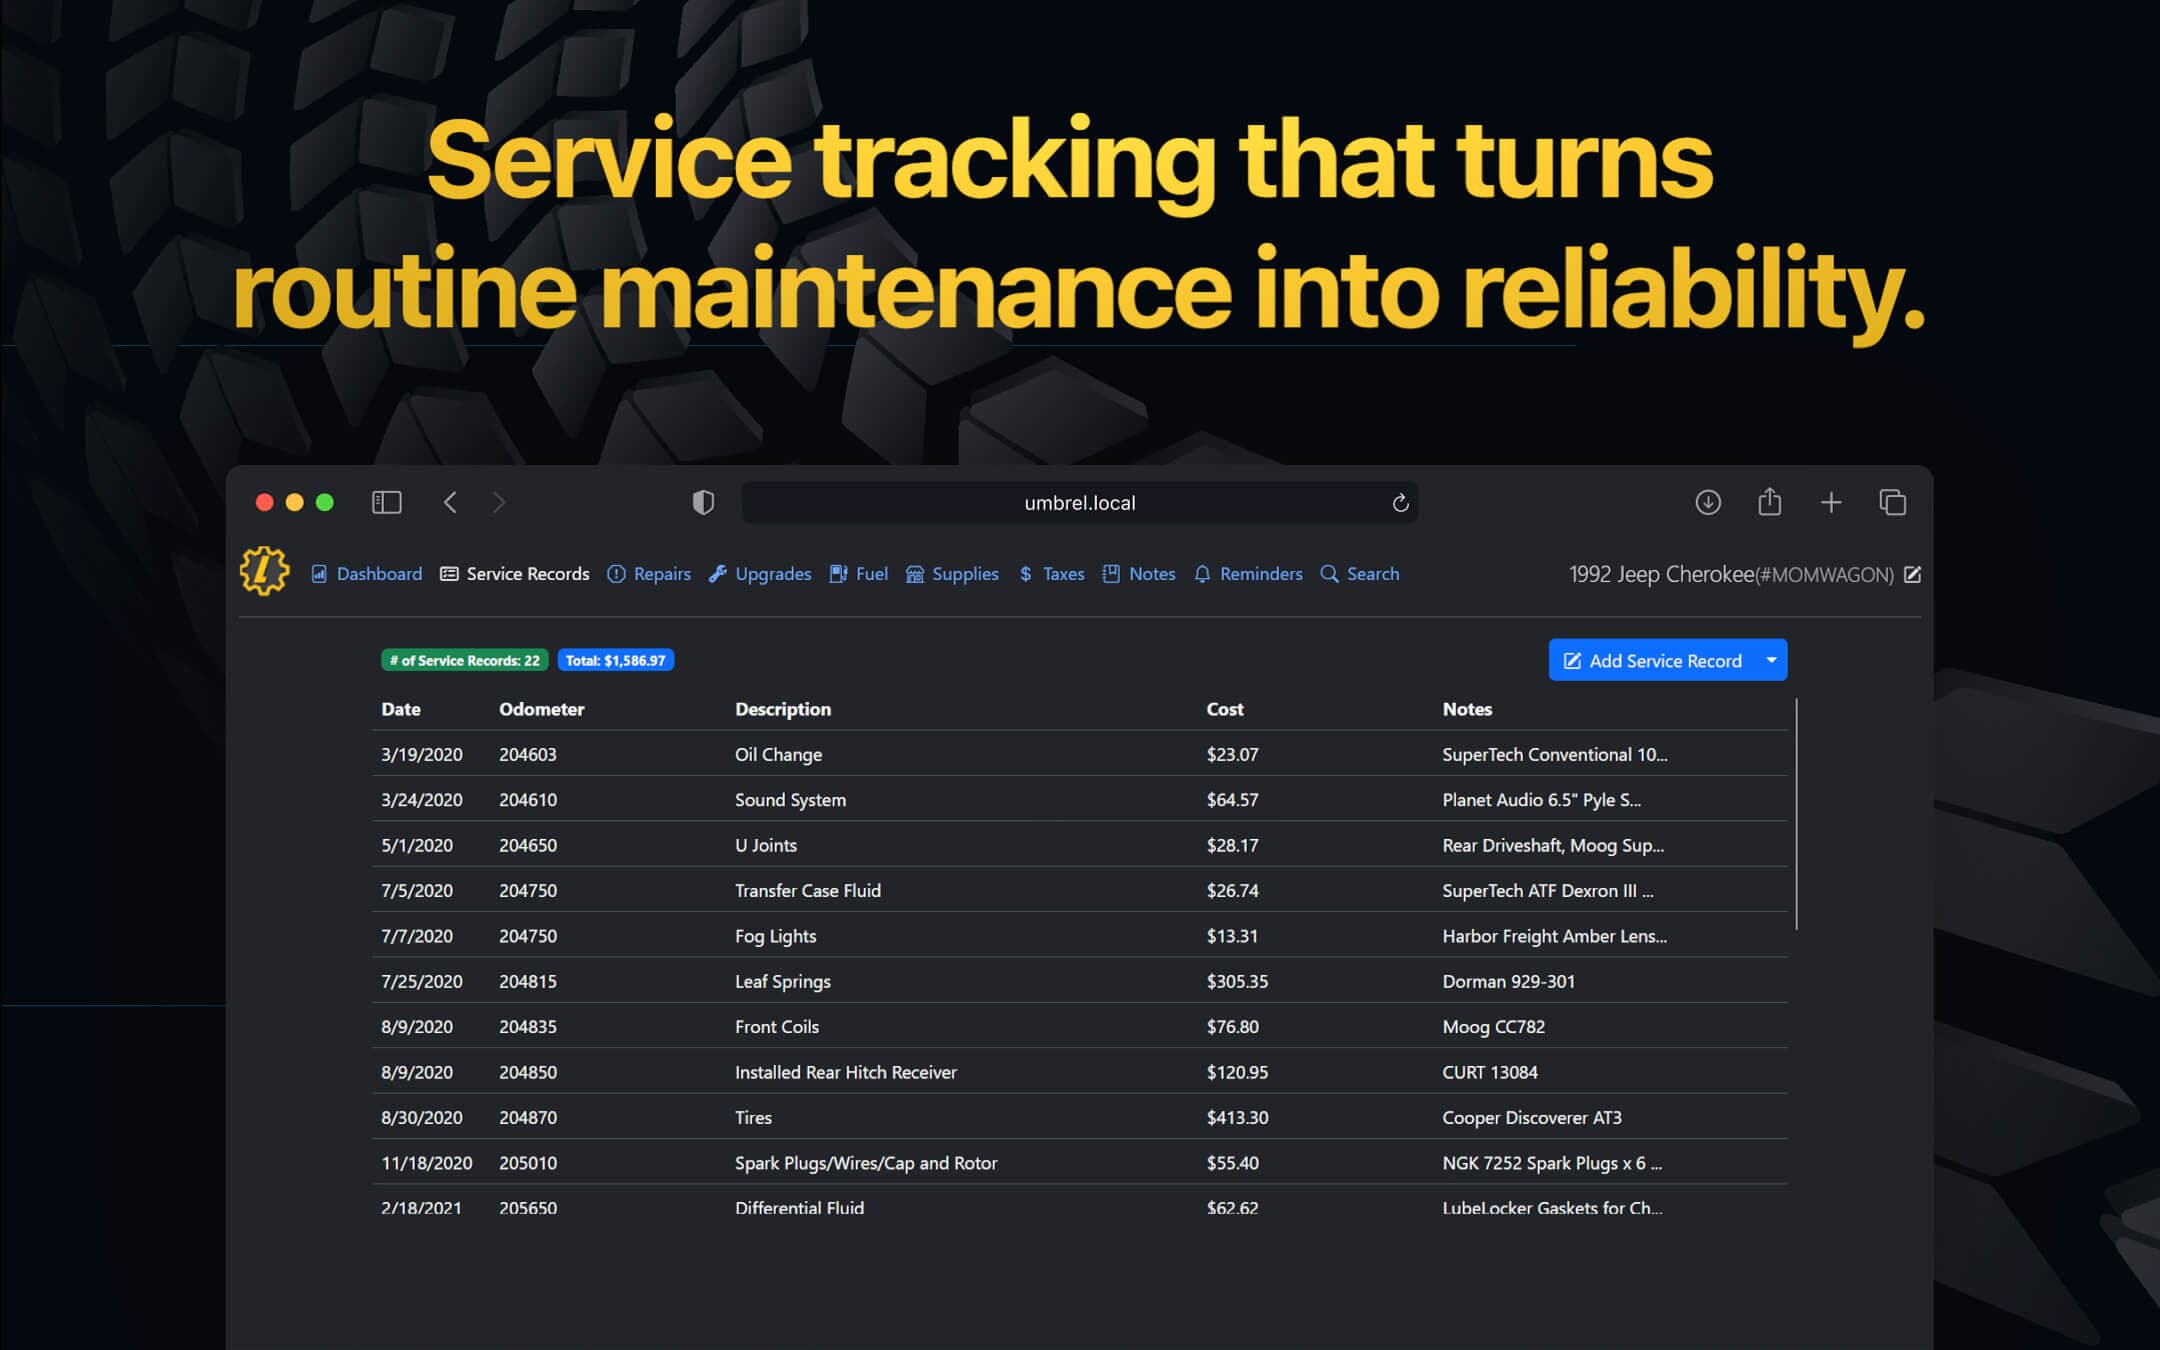Open the browser downloads icon

pyautogui.click(x=1707, y=502)
